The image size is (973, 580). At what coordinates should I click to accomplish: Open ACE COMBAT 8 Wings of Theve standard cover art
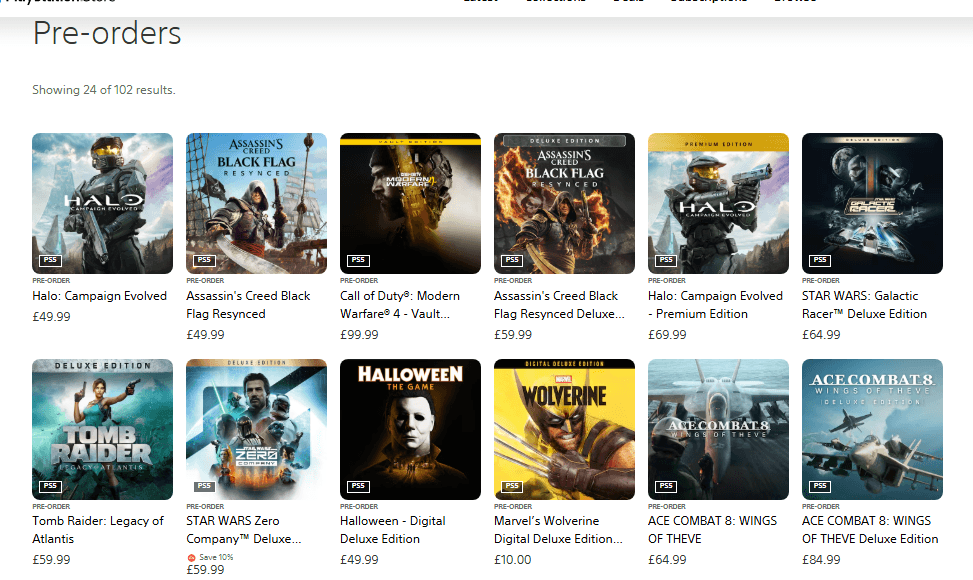pyautogui.click(x=718, y=429)
